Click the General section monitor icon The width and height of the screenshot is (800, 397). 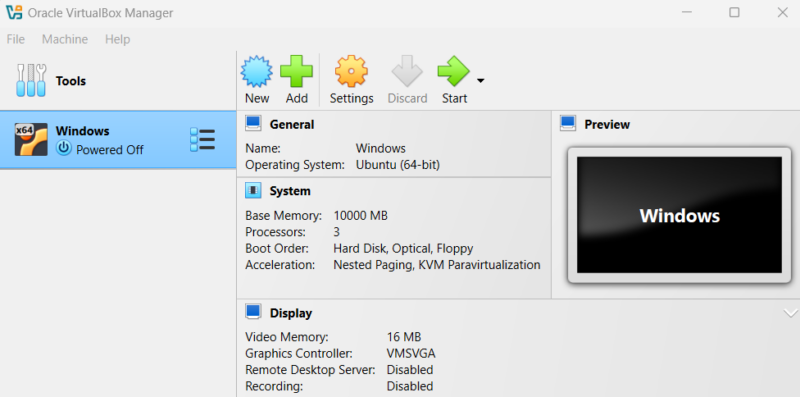253,123
